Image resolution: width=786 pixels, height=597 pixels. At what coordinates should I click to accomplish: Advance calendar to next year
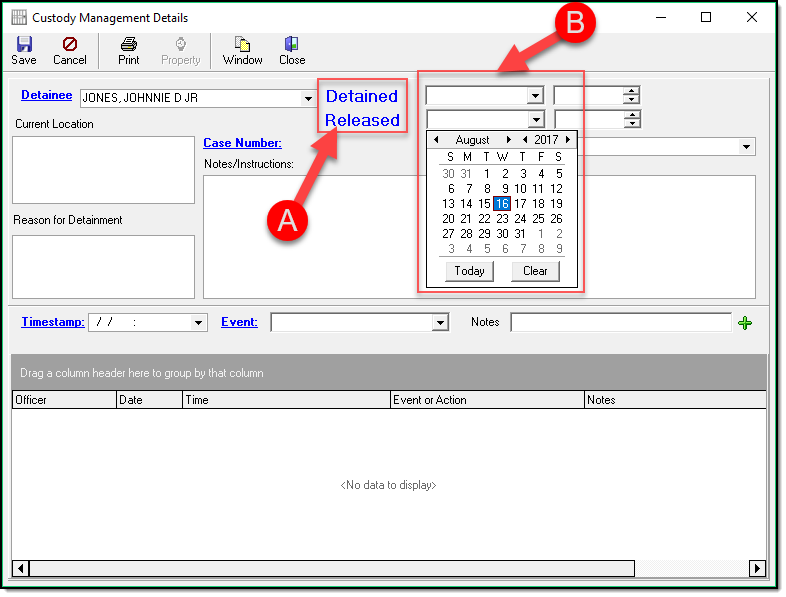click(x=568, y=140)
